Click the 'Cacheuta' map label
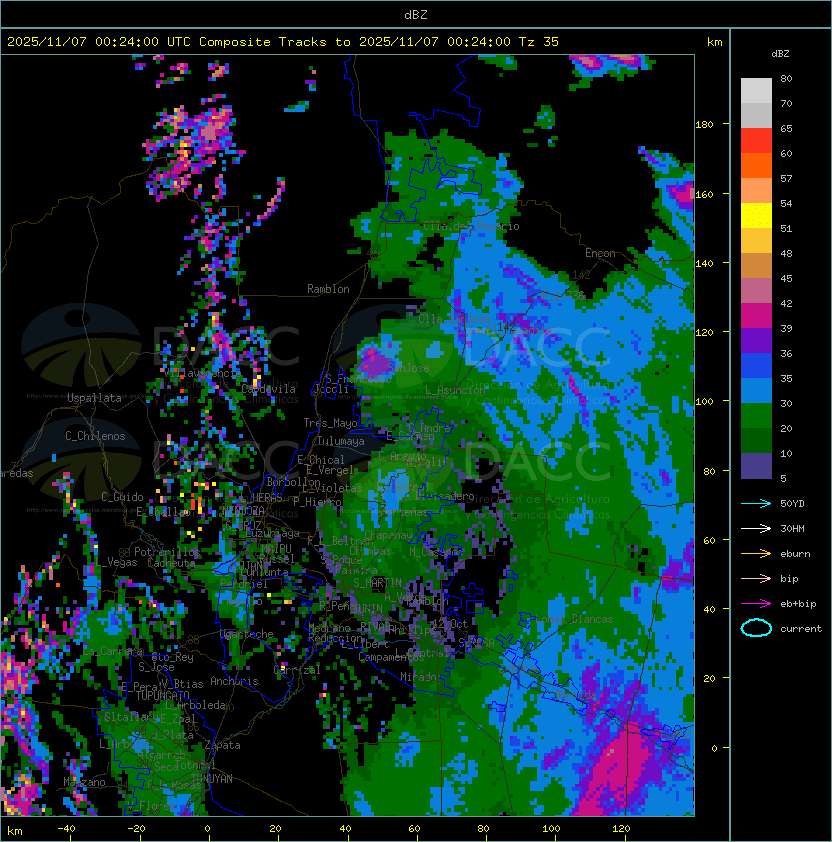This screenshot has height=842, width=832. coord(171,563)
